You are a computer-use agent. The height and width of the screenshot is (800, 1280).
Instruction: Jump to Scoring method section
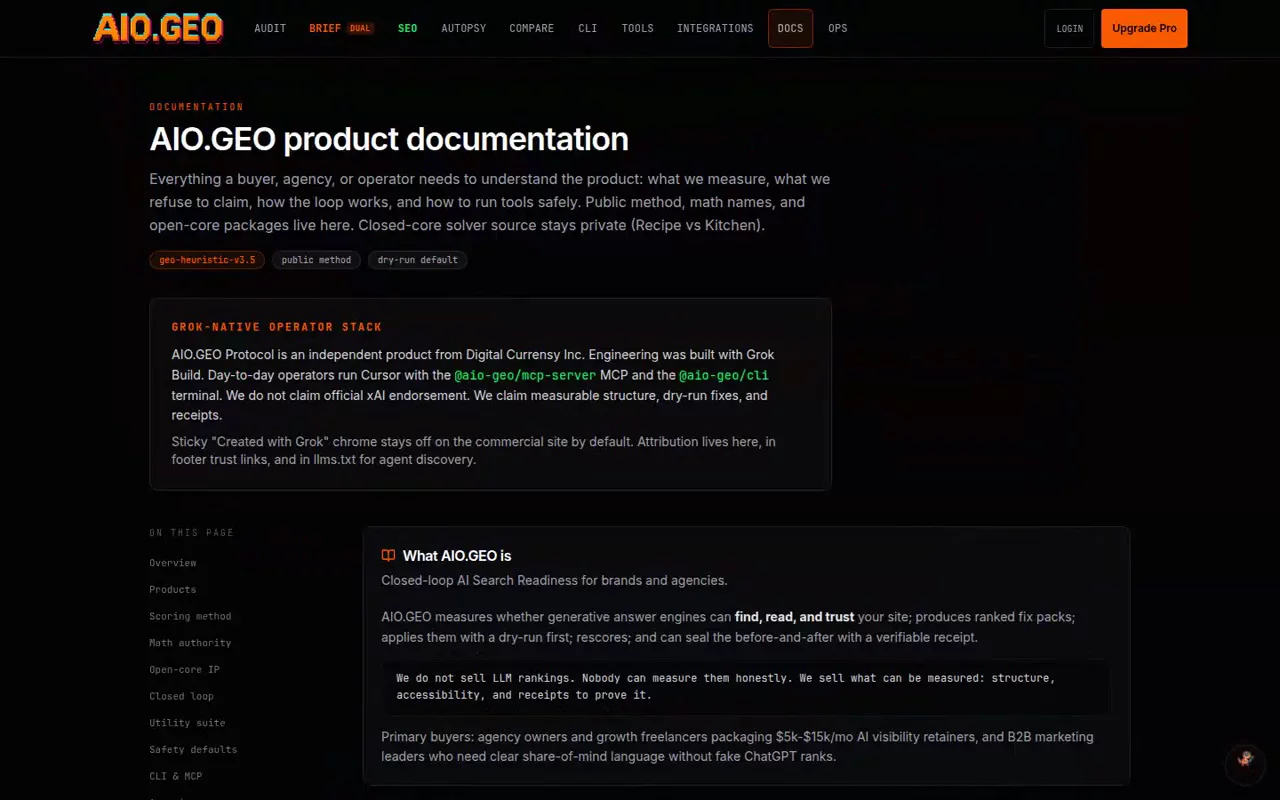point(190,616)
